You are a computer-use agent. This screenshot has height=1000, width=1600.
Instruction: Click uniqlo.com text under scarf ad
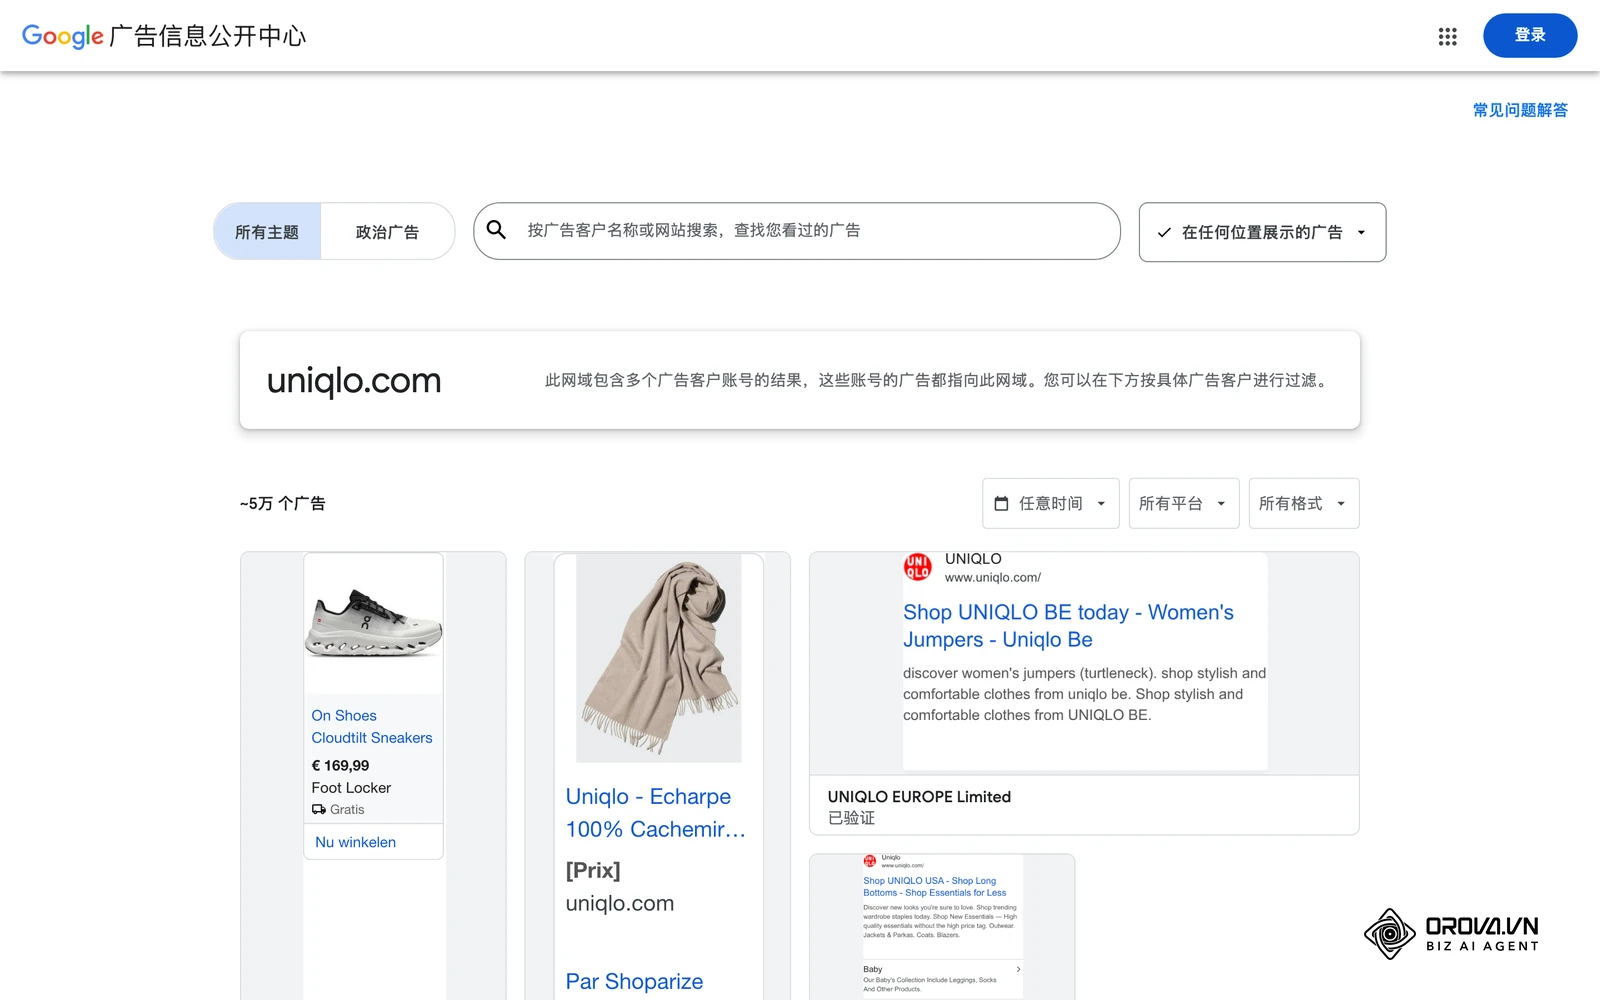click(620, 903)
